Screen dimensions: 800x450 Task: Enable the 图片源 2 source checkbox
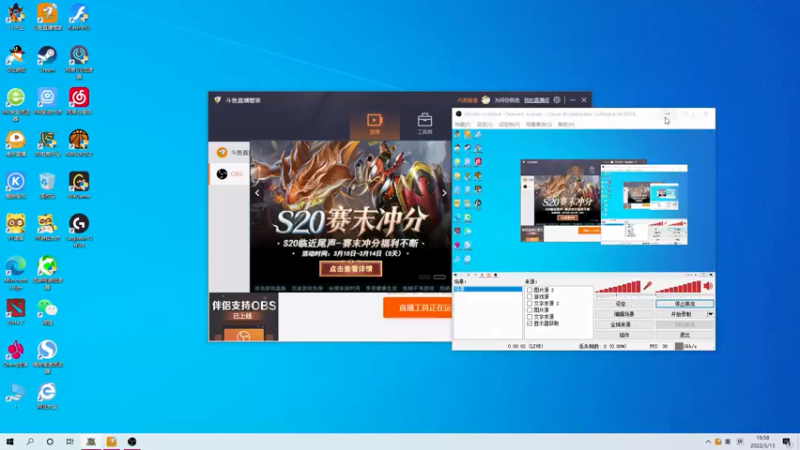click(x=530, y=290)
